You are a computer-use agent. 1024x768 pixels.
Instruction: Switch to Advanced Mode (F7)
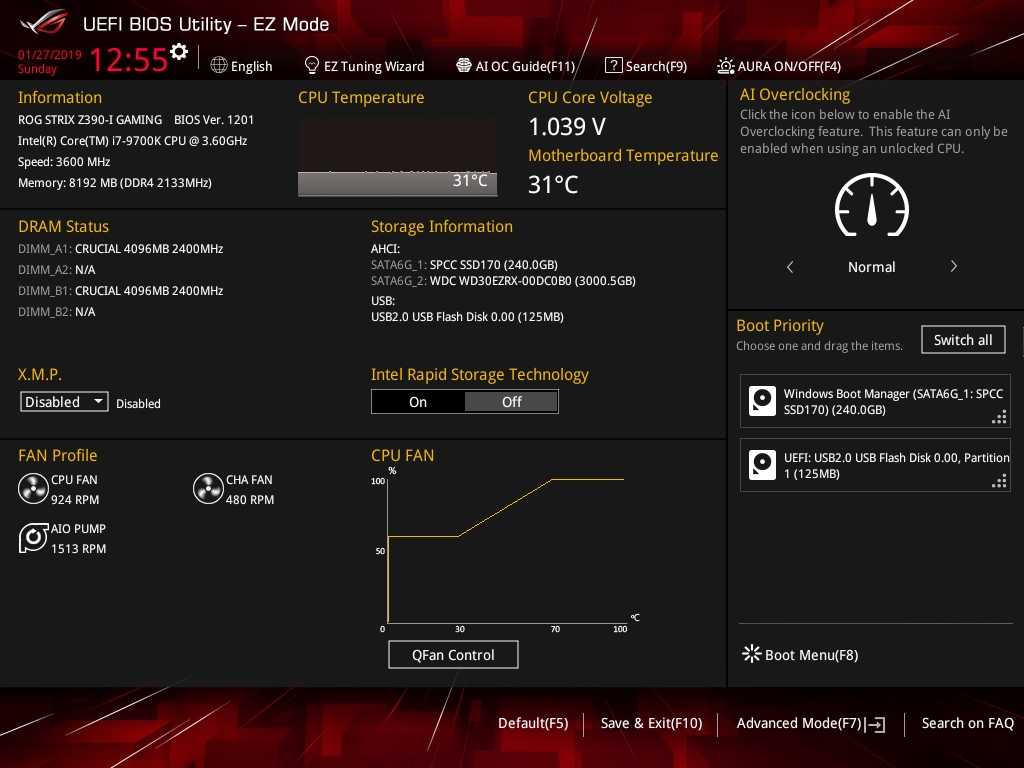pyautogui.click(x=810, y=723)
